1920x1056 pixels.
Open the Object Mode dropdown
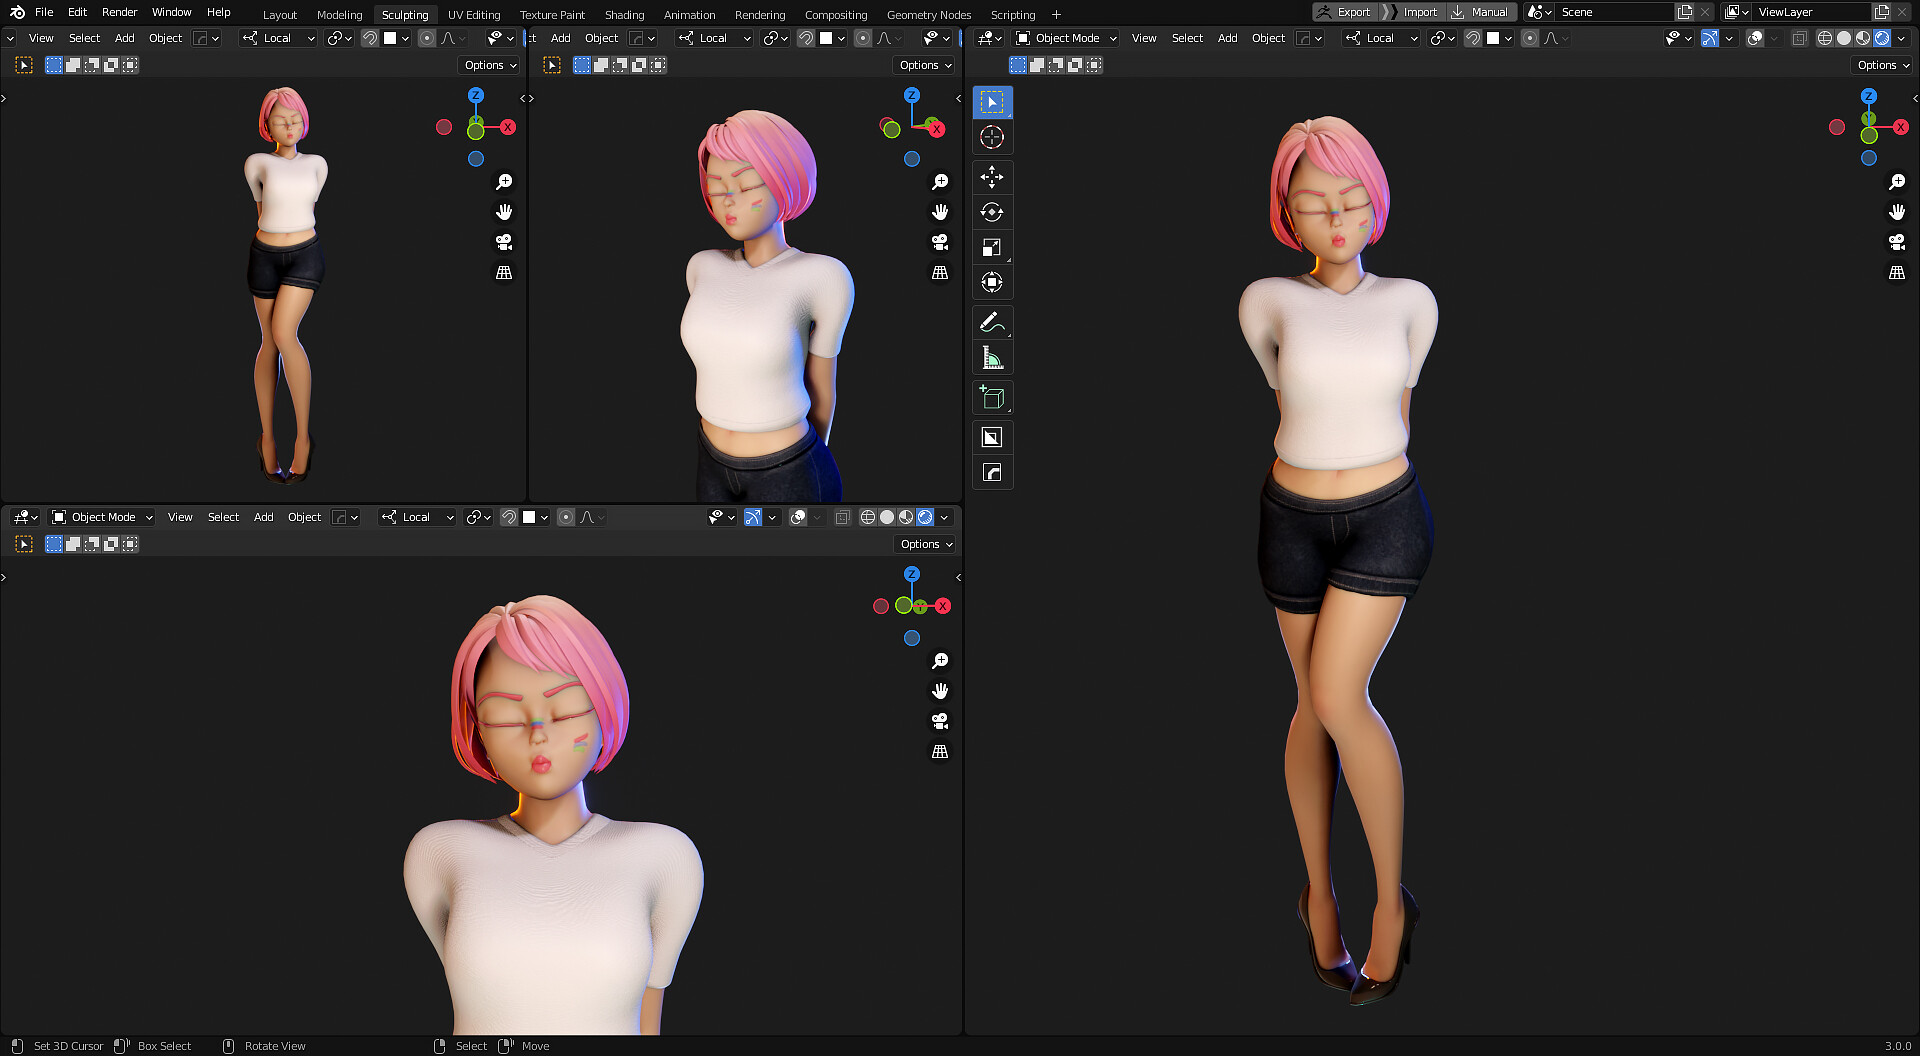tap(1065, 38)
